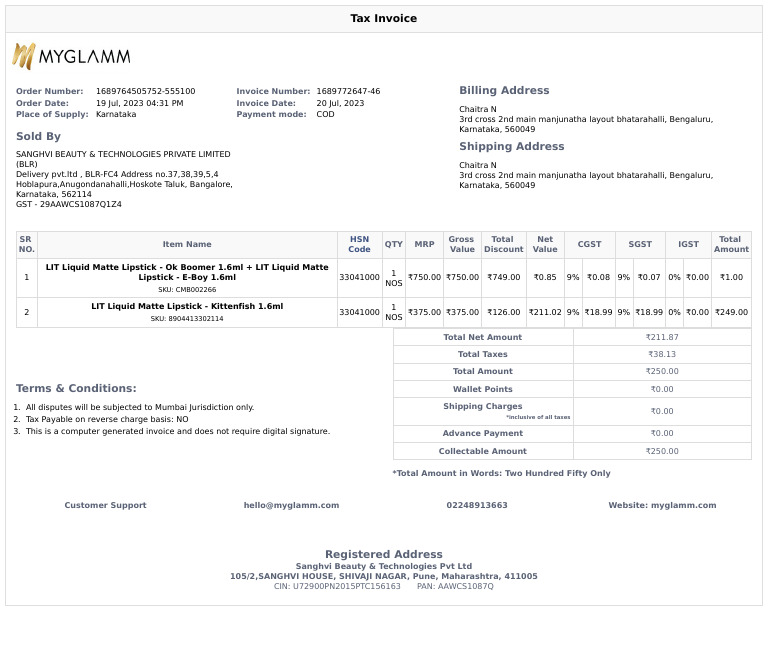Click the MyGlamm logo
The height and width of the screenshot is (672, 768).
click(72, 56)
